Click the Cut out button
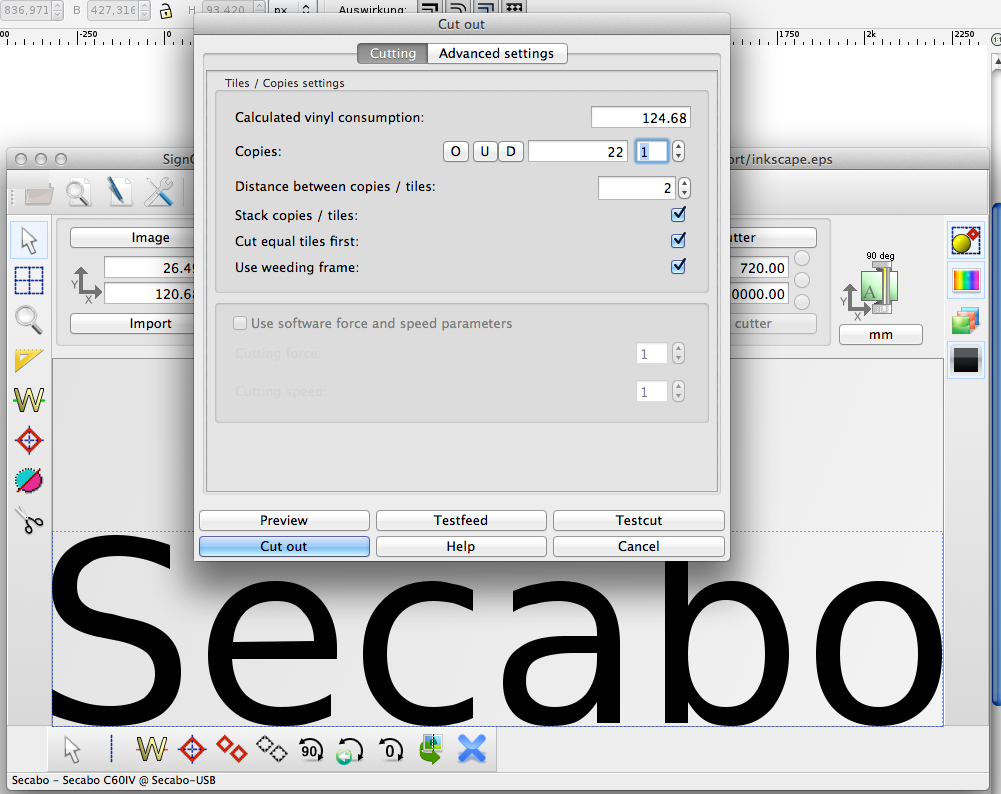Viewport: 1001px width, 794px height. point(284,546)
